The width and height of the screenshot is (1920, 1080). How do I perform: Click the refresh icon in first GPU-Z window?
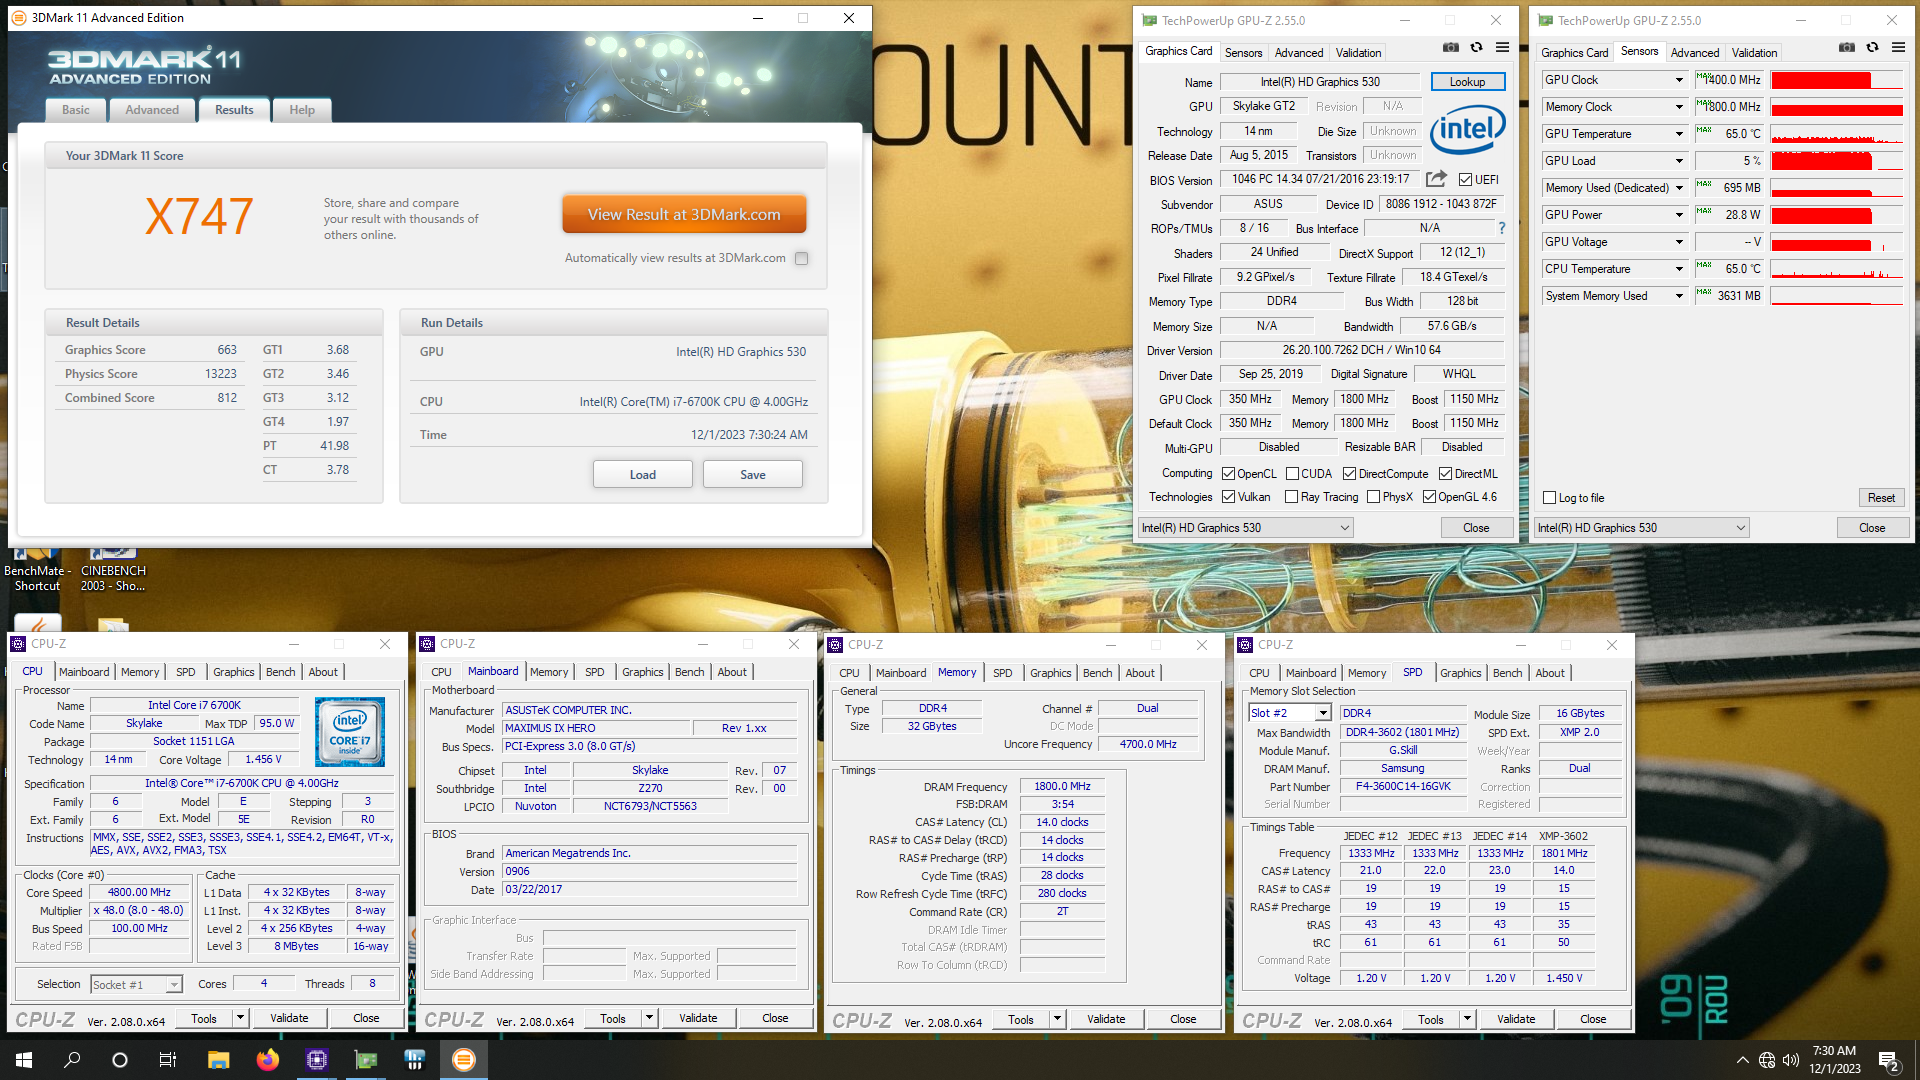pyautogui.click(x=1476, y=47)
